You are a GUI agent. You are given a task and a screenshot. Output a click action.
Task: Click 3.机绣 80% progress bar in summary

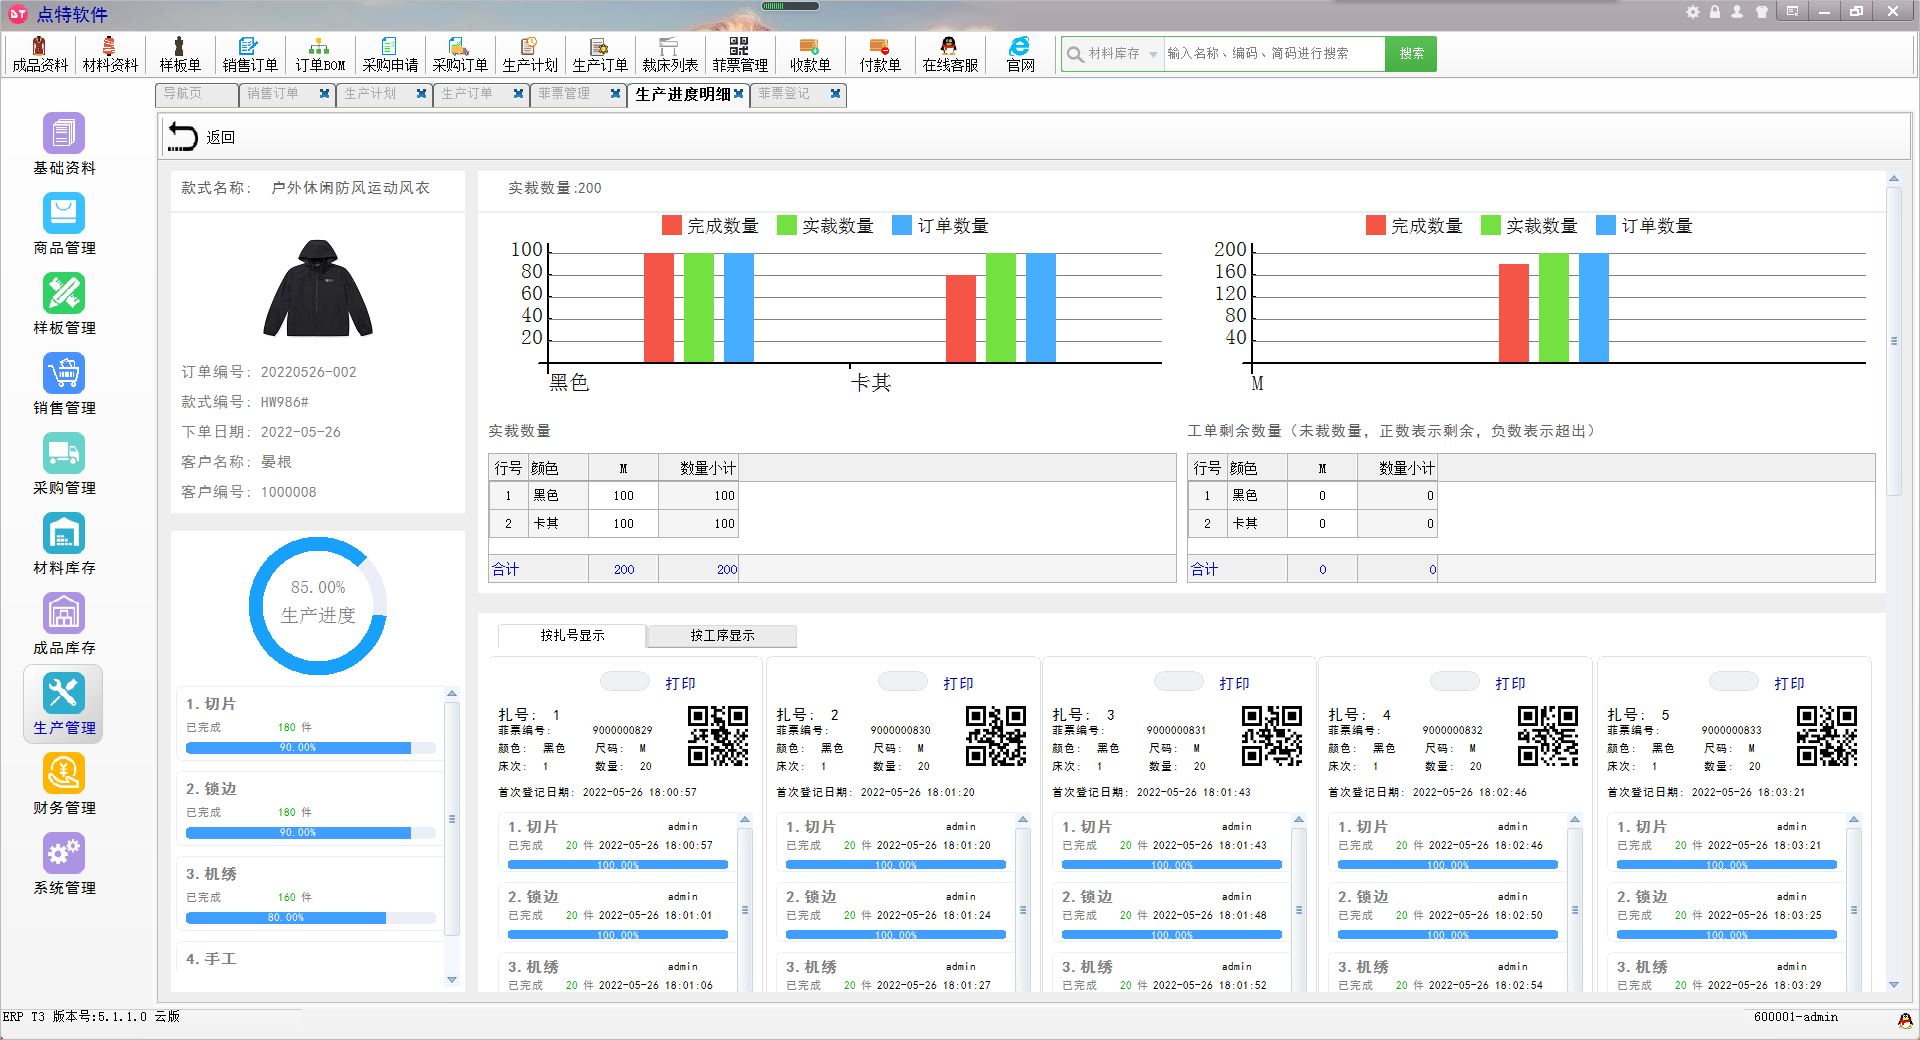click(x=310, y=918)
